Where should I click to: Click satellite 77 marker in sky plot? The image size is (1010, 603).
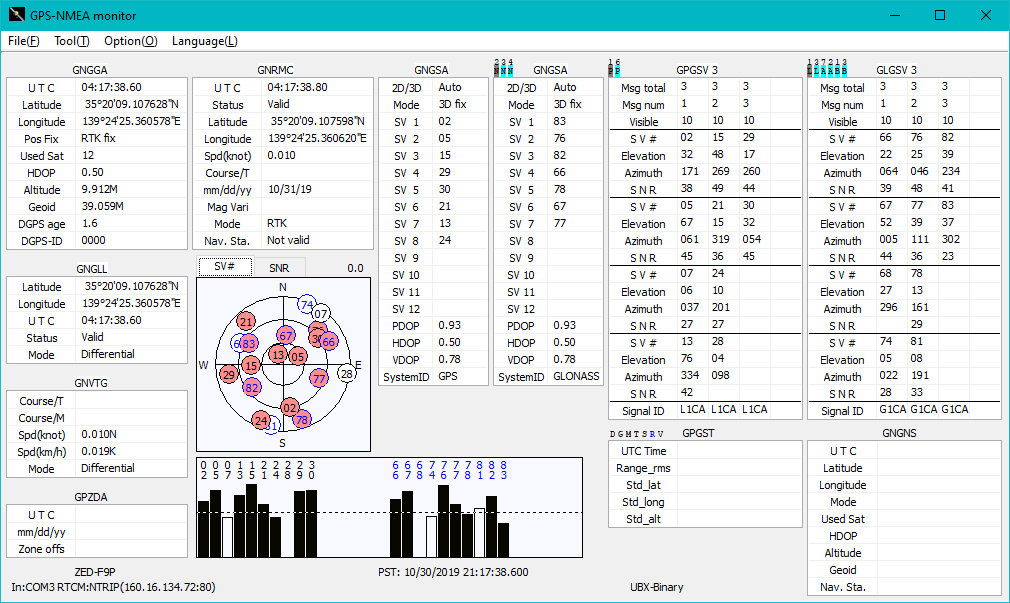coord(319,378)
